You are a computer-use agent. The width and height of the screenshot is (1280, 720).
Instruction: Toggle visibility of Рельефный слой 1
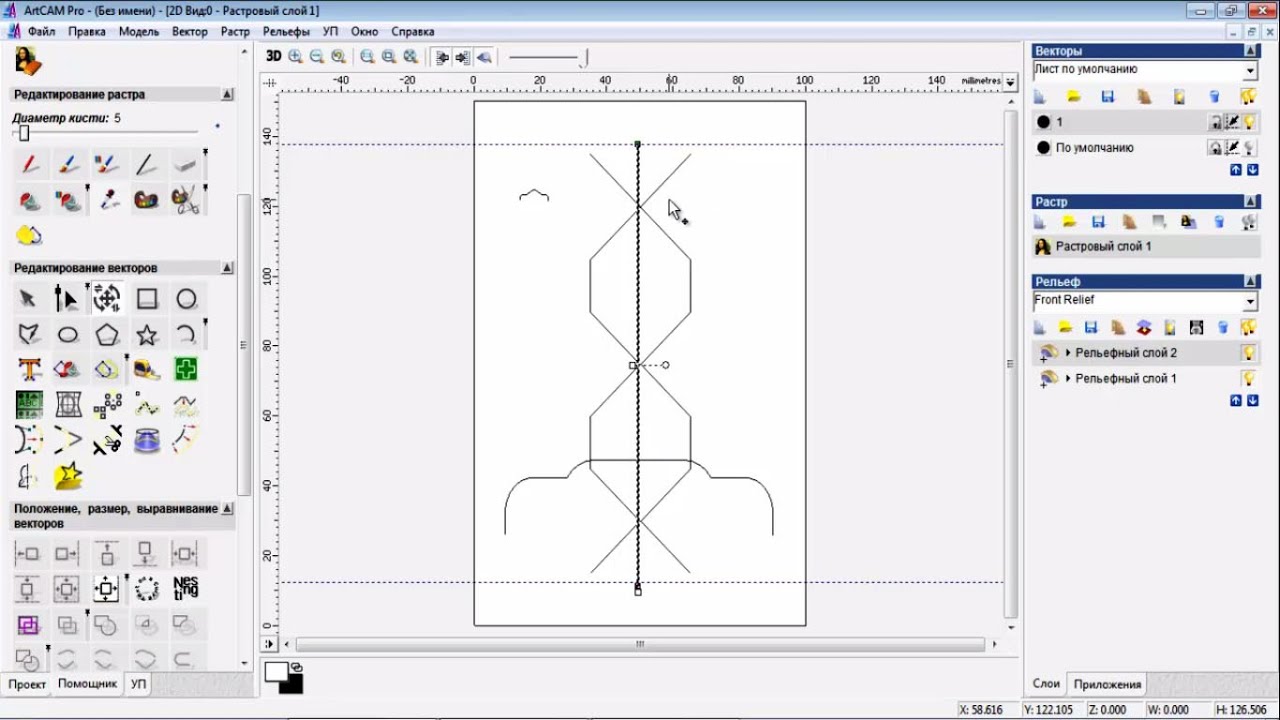click(1248, 379)
